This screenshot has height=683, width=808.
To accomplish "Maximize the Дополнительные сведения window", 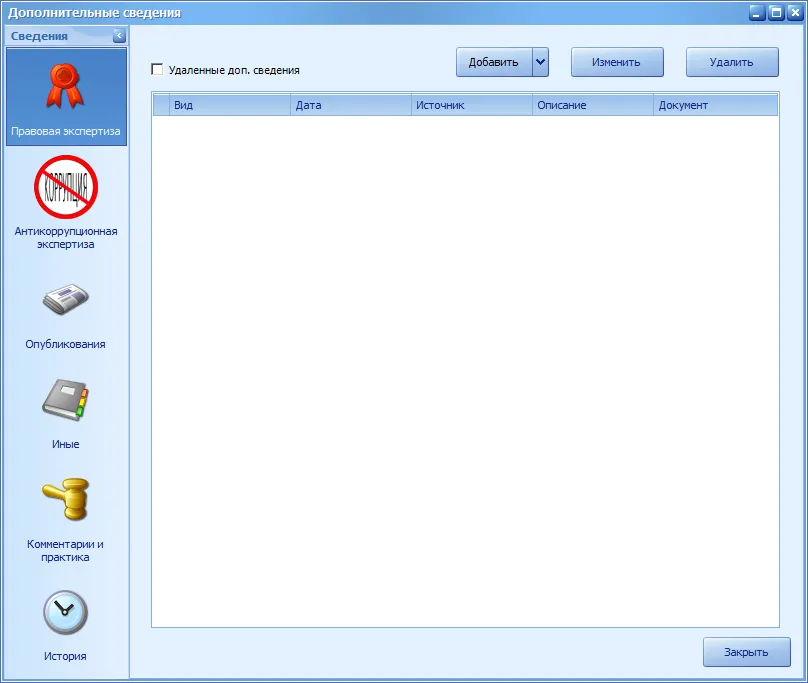I will 776,13.
